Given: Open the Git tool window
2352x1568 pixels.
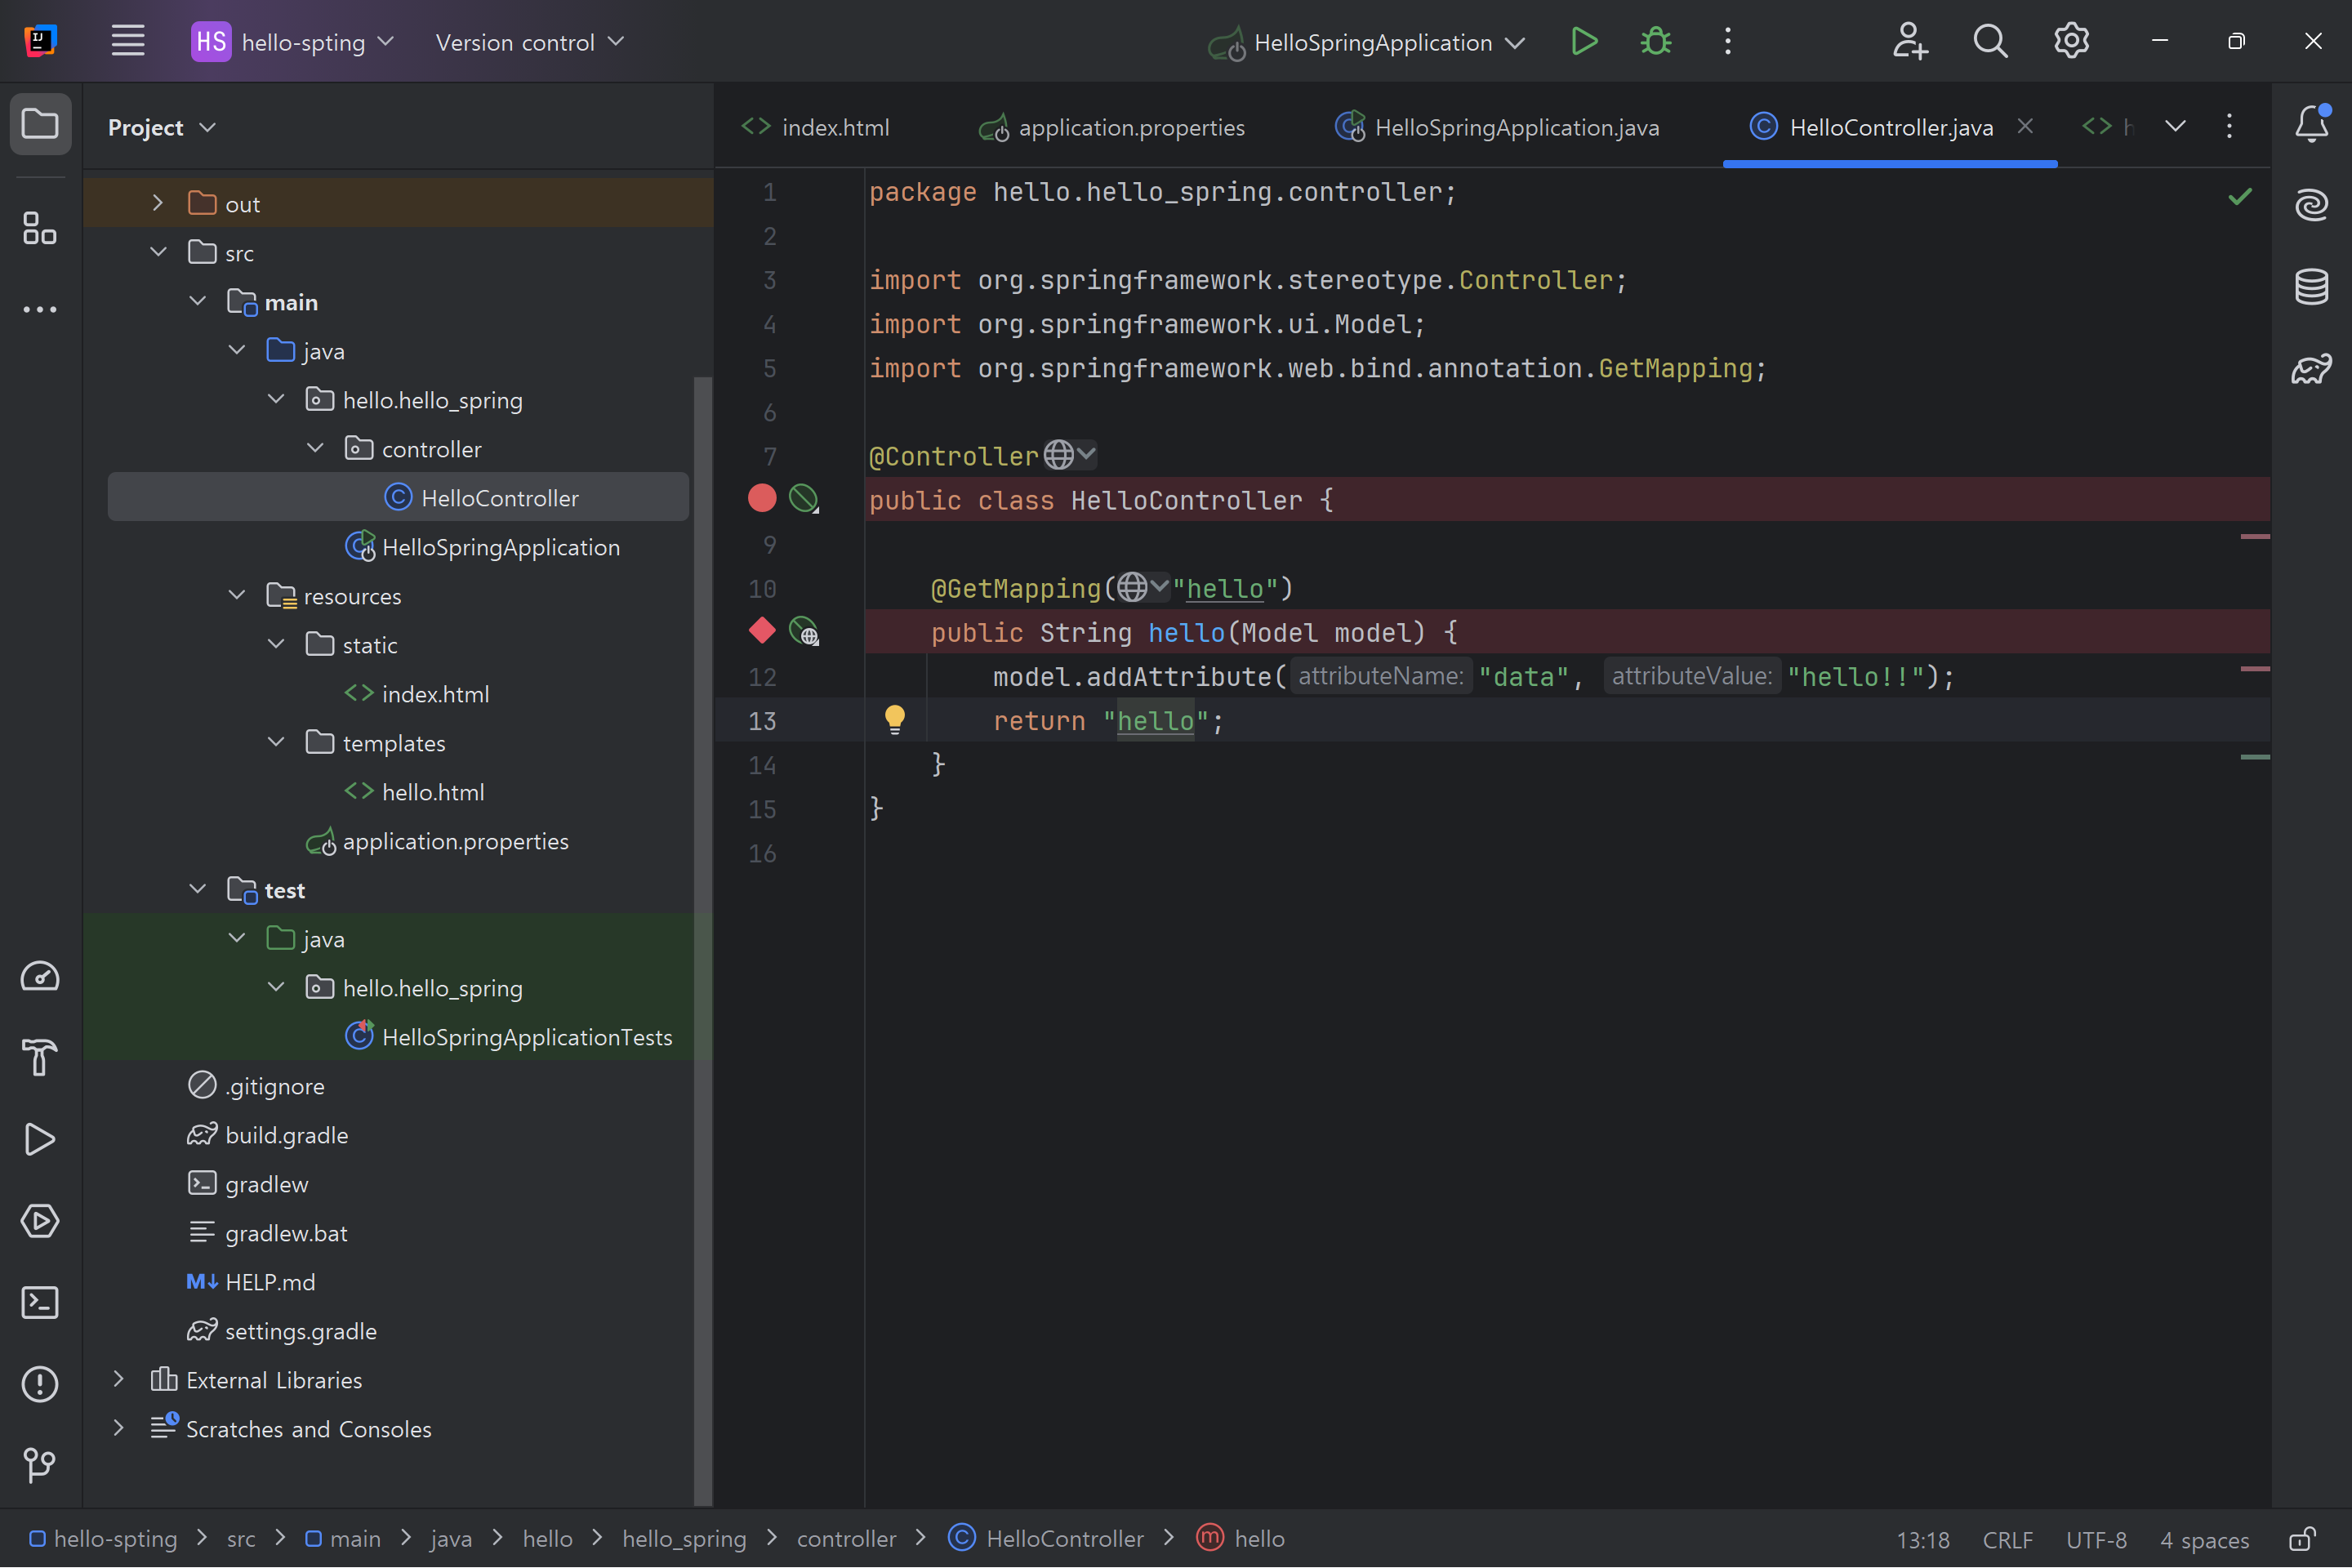Looking at the screenshot, I should (40, 1466).
